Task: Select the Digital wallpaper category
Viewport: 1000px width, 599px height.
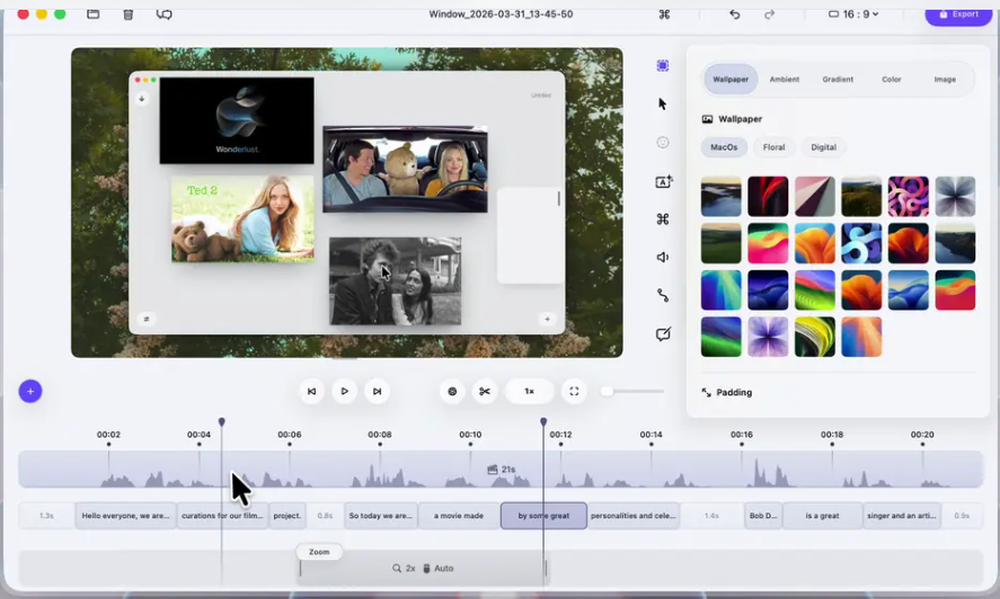Action: click(823, 147)
